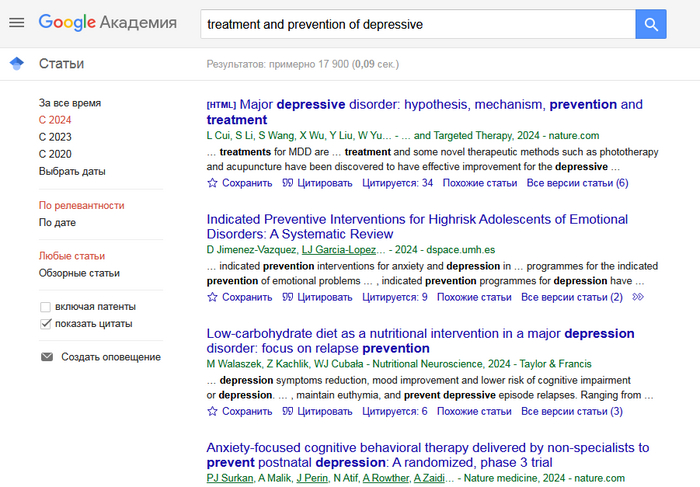The height and width of the screenshot is (487, 700).
Task: Filter results С 2023
Action: pyautogui.click(x=55, y=137)
